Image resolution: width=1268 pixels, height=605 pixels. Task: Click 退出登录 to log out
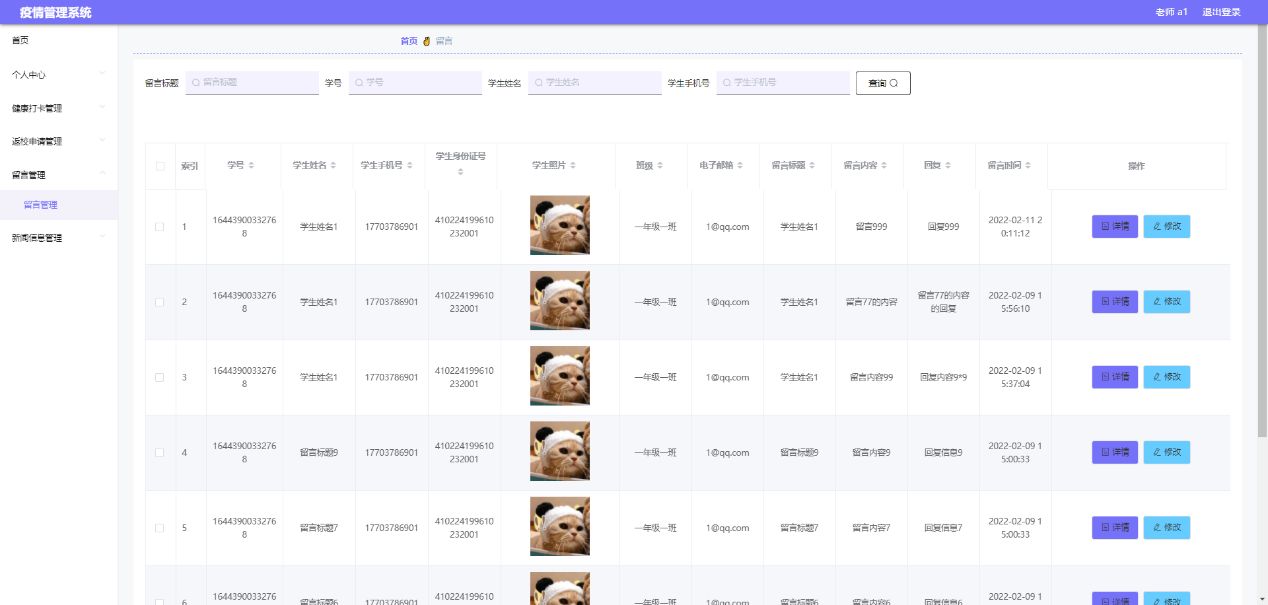[x=1221, y=12]
